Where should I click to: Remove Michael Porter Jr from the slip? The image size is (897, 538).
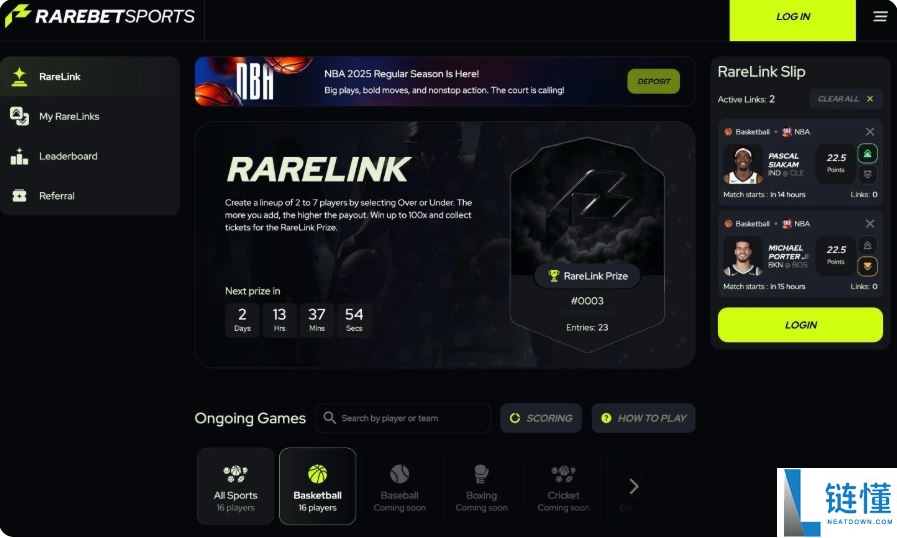point(870,224)
